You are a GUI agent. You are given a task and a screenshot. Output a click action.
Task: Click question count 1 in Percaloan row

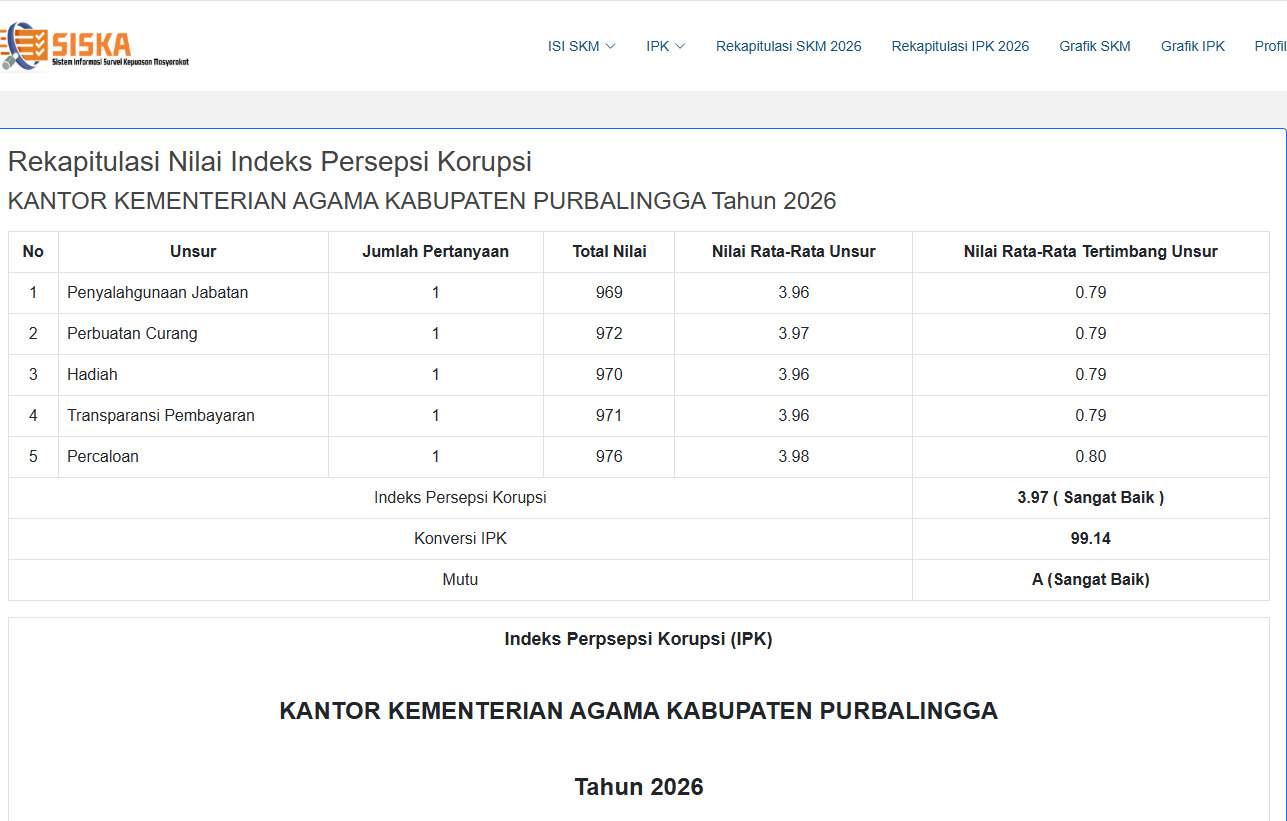tap(436, 457)
